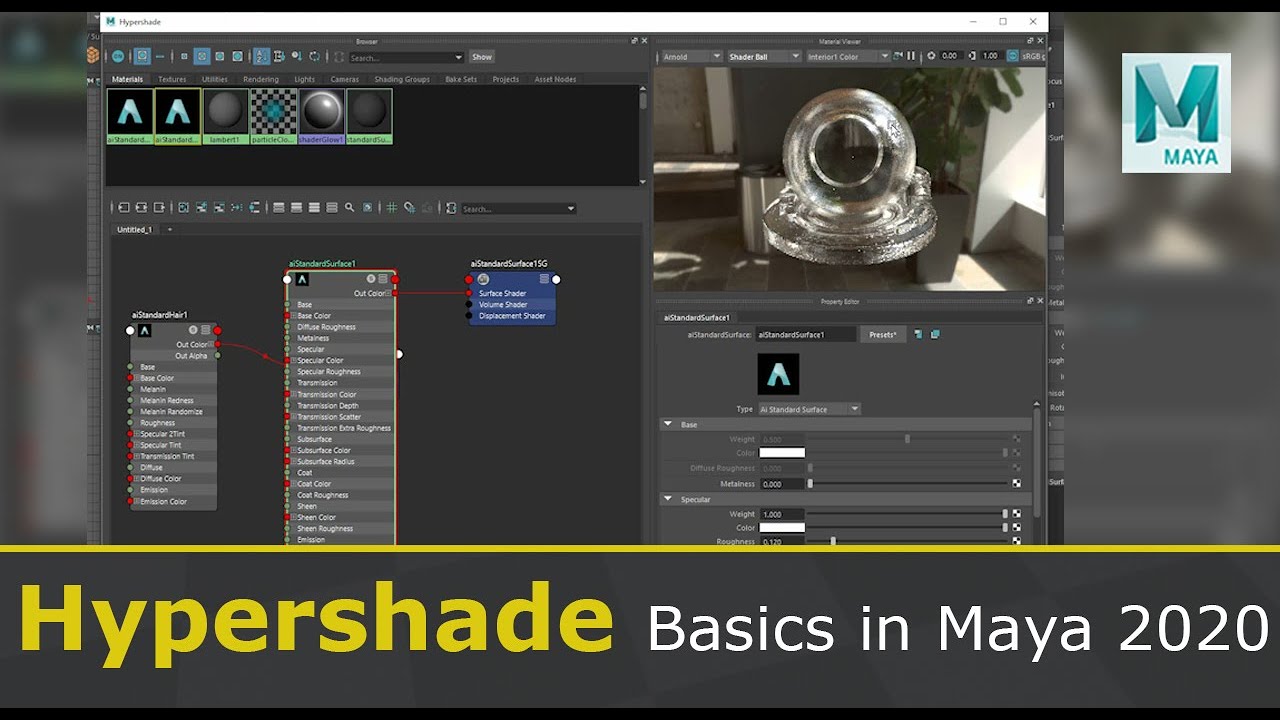
Task: Select the medium swatches size icon
Action: (201, 57)
